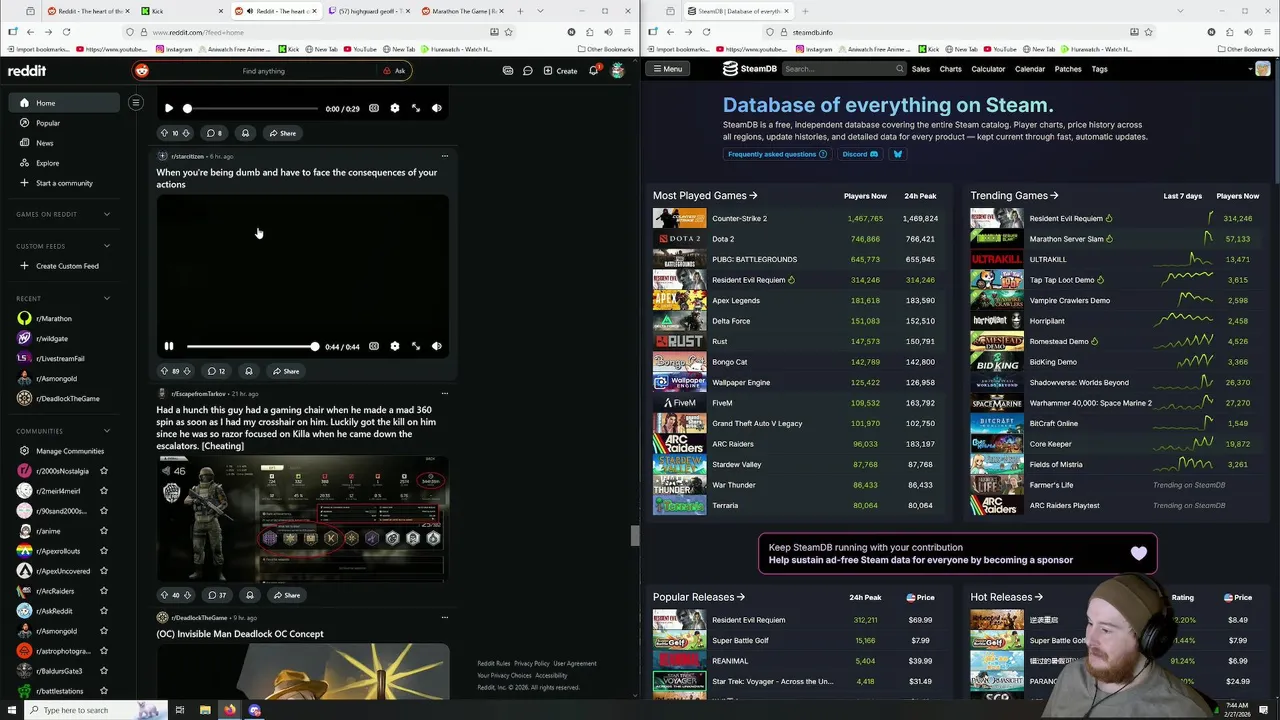
Task: Click the Reddit advertise icon in header
Action: 508,71
